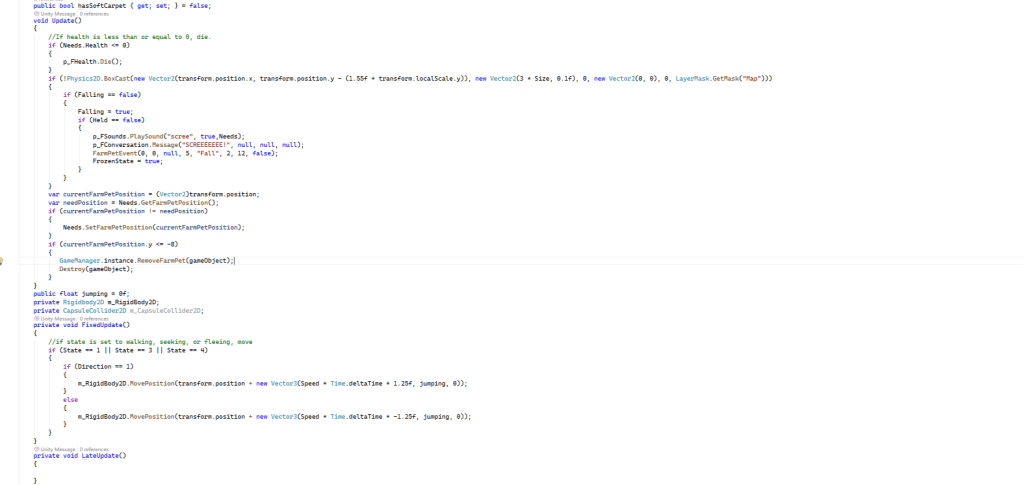
Task: Click the MovePosition line with positive 1.25f
Action: tap(273, 383)
